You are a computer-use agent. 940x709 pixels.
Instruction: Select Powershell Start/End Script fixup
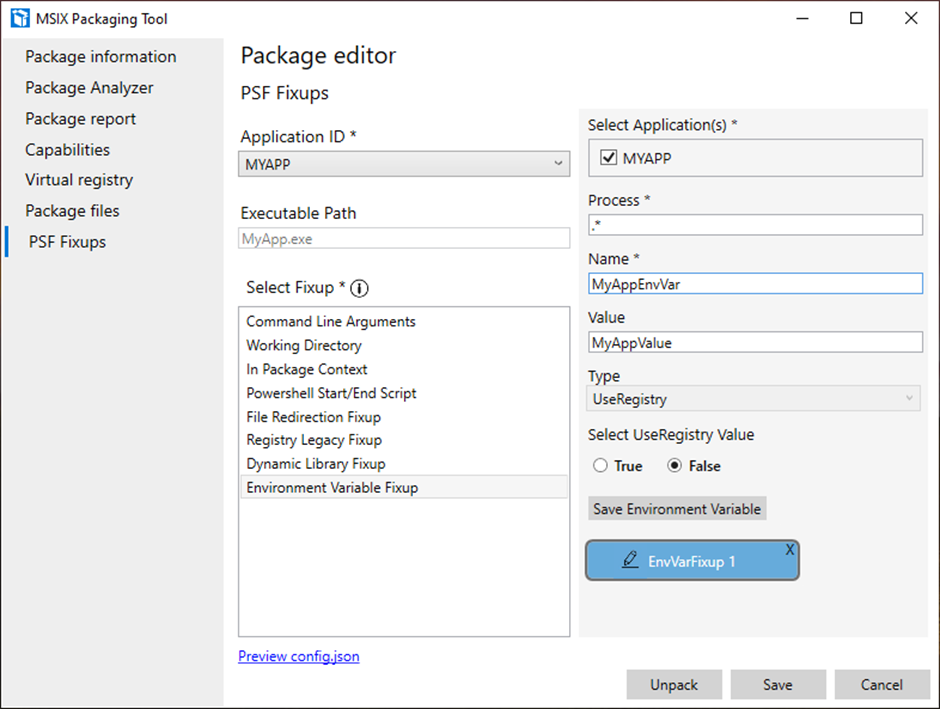[403, 393]
